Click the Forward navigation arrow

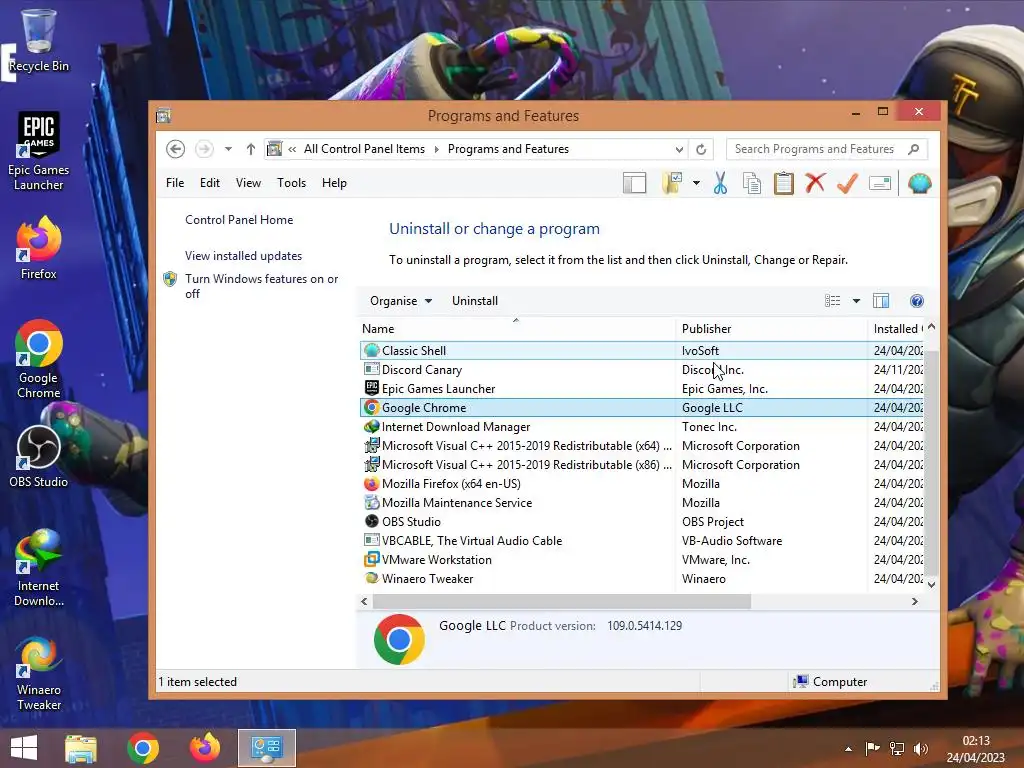(x=204, y=150)
